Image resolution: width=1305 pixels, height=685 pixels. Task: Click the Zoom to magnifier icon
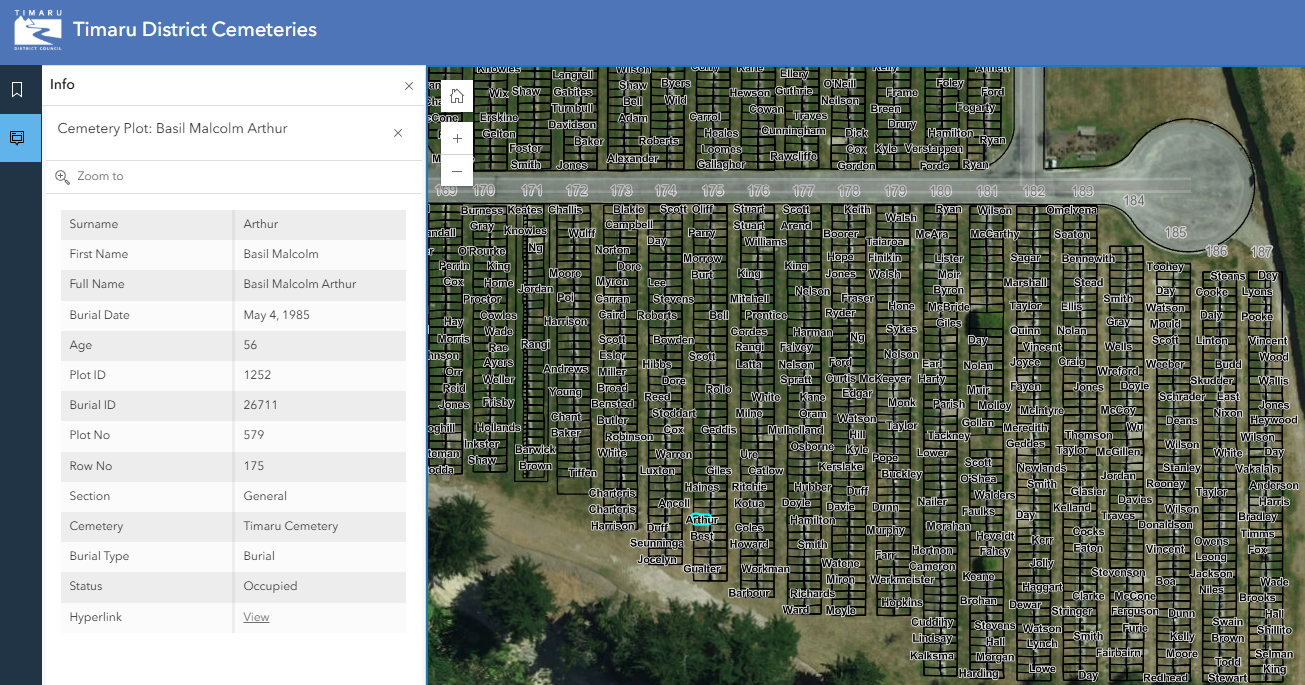tap(62, 177)
